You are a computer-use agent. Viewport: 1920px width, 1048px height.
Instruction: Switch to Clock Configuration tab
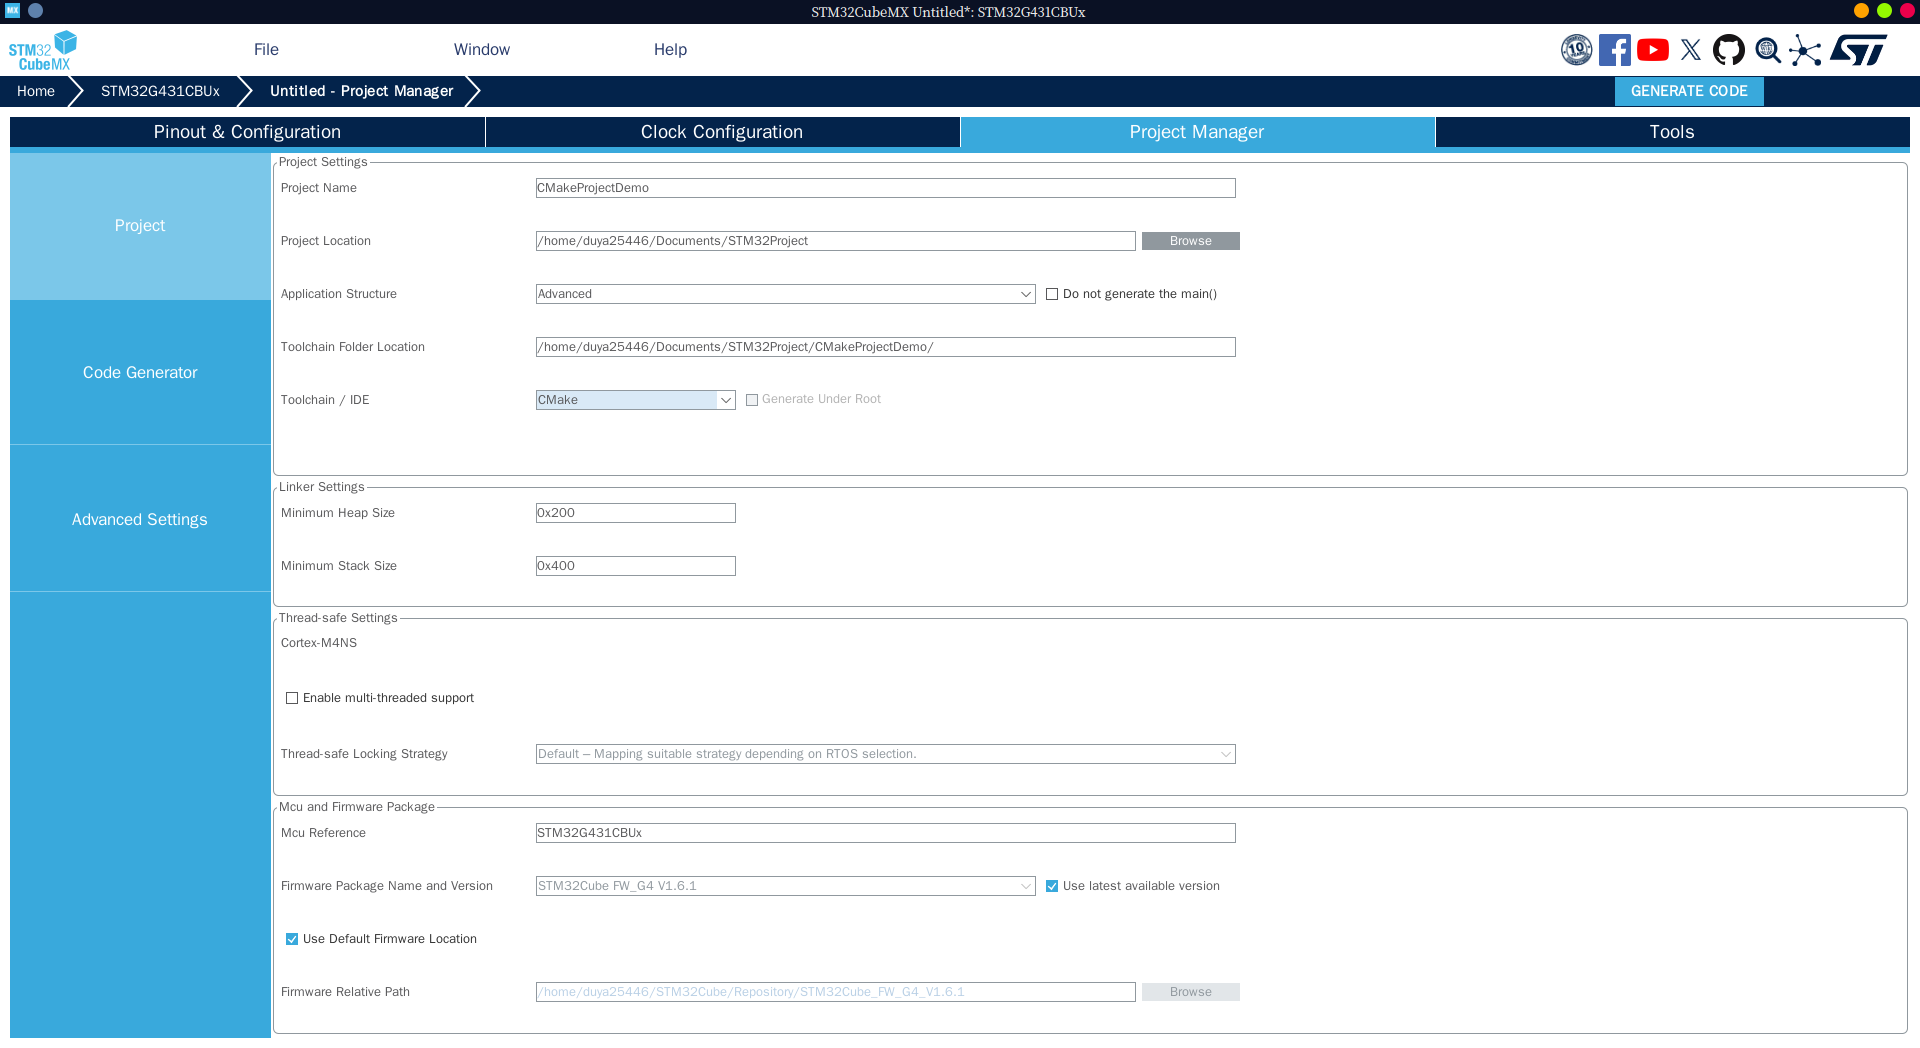pos(722,132)
